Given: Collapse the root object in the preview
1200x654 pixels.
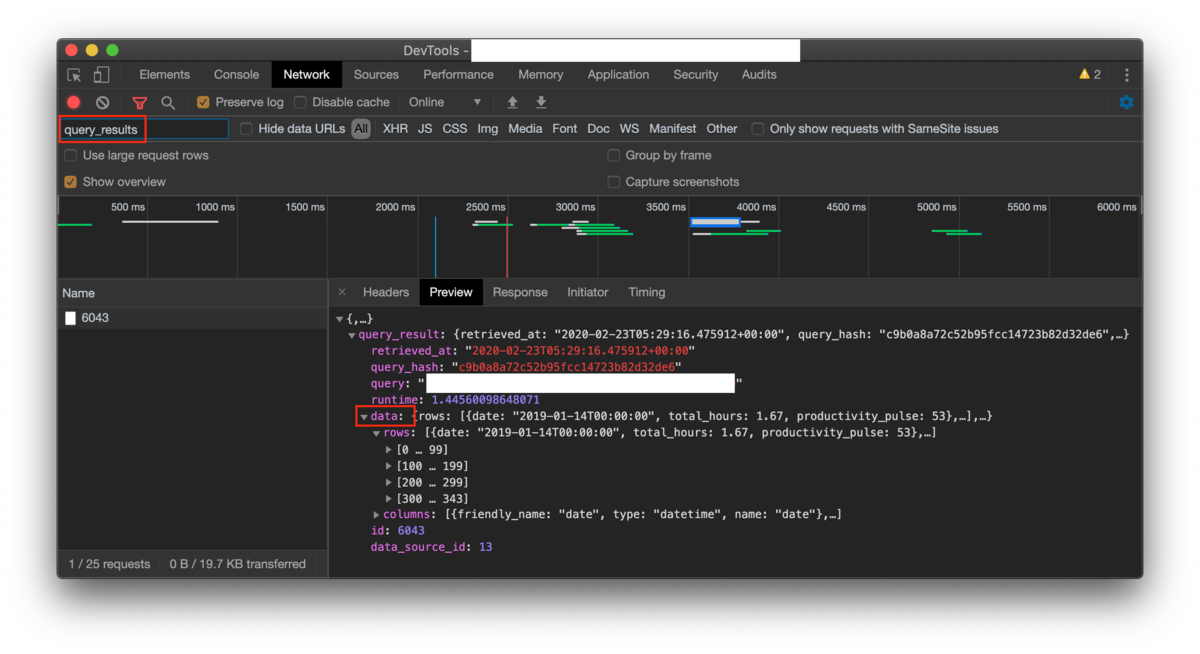Looking at the screenshot, I should (x=340, y=319).
